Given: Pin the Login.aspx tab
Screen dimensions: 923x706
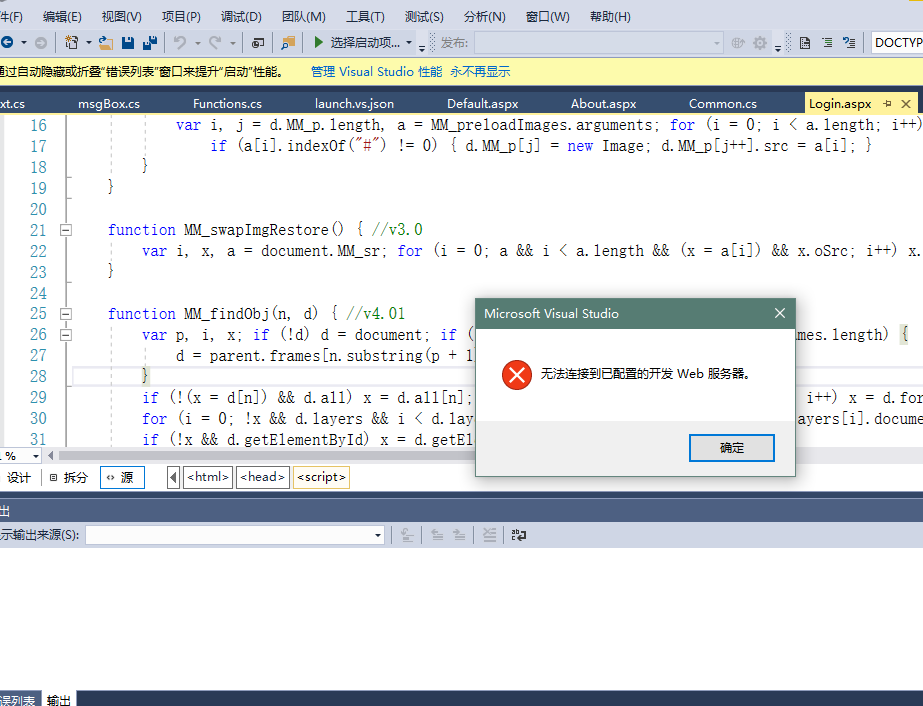Looking at the screenshot, I should (887, 104).
